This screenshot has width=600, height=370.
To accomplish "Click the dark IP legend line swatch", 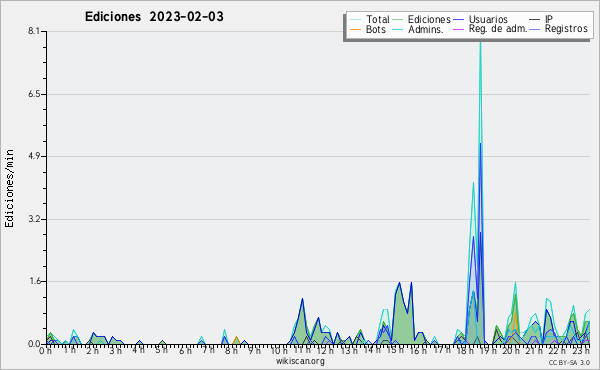I will click(x=535, y=20).
